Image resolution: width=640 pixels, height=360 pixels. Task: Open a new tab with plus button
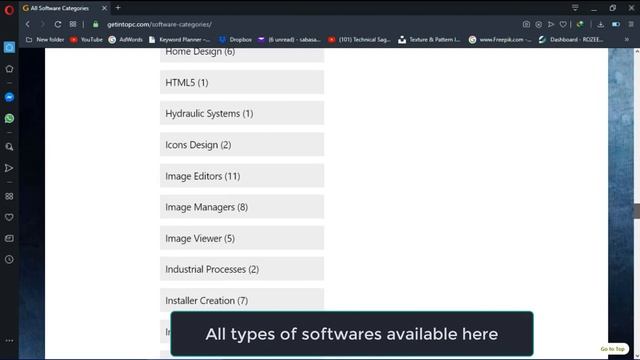(118, 8)
